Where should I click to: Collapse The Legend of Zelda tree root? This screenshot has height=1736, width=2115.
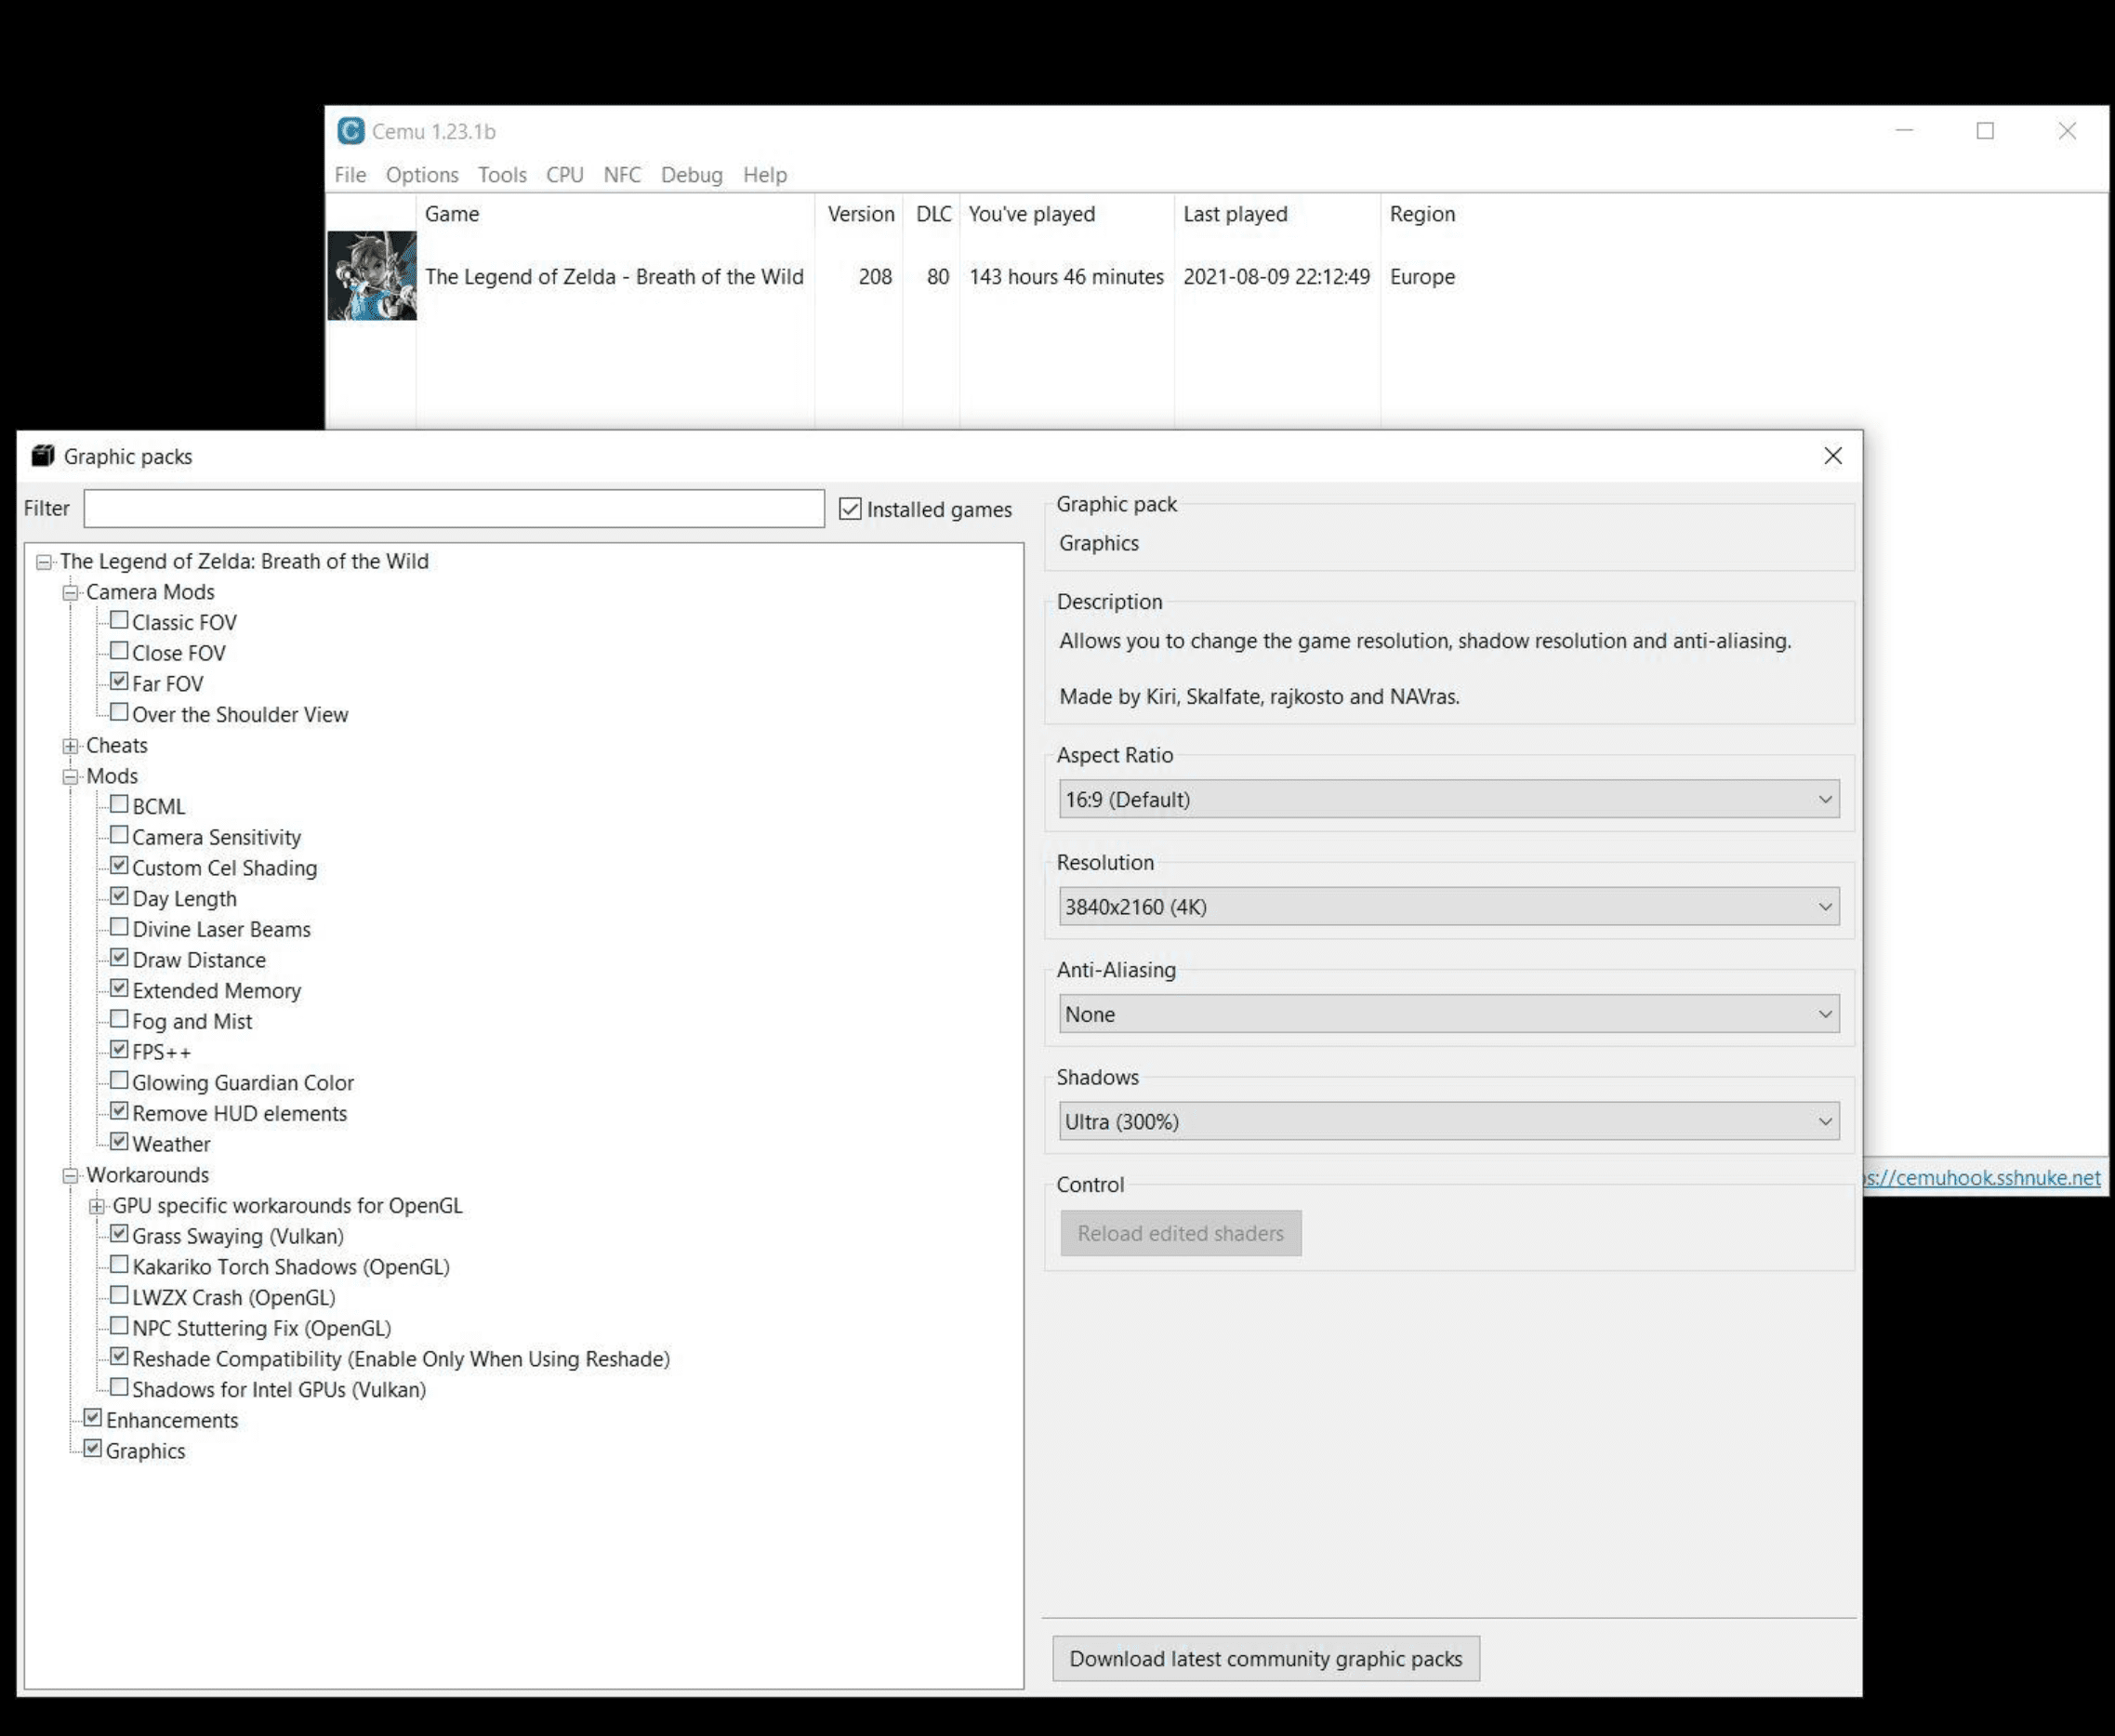click(44, 562)
